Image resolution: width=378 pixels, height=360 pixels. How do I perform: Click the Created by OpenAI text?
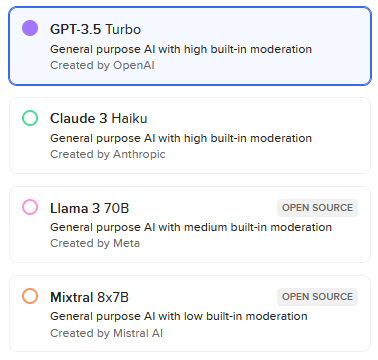point(102,65)
